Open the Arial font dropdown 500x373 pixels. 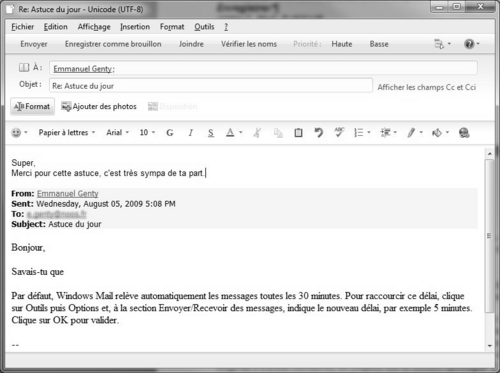coord(118,133)
